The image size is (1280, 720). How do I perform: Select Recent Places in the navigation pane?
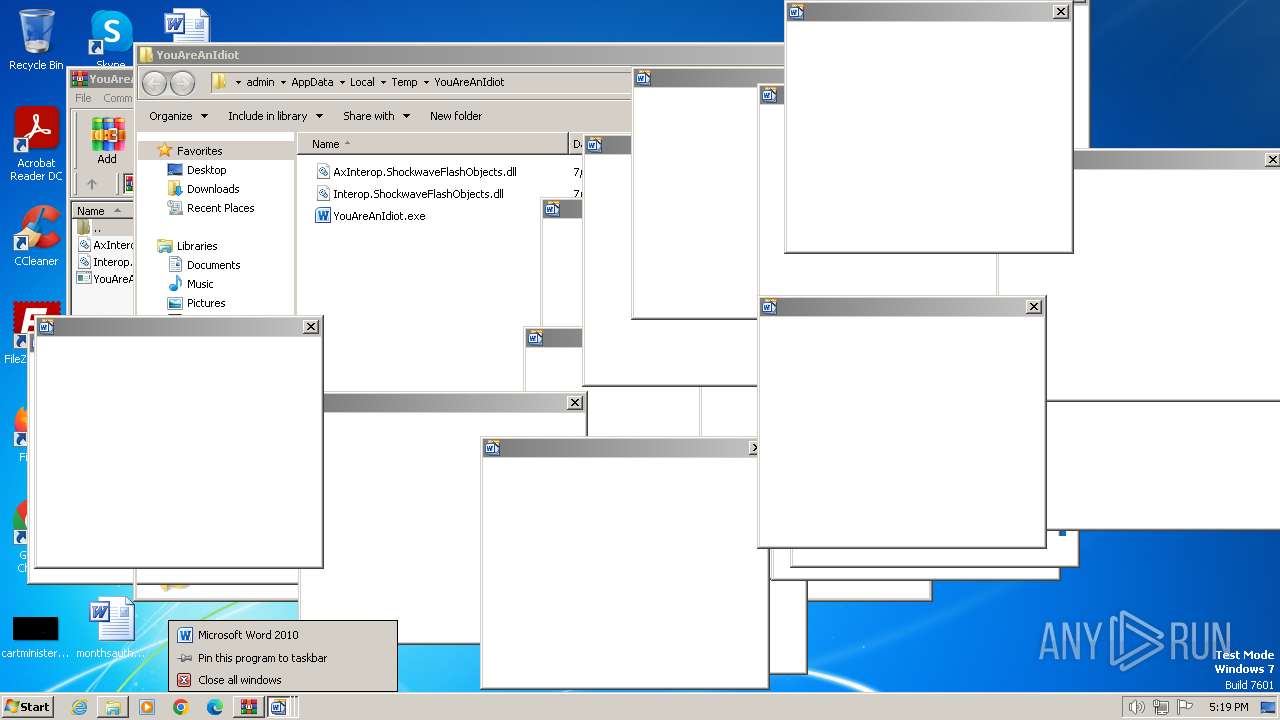[x=211, y=208]
